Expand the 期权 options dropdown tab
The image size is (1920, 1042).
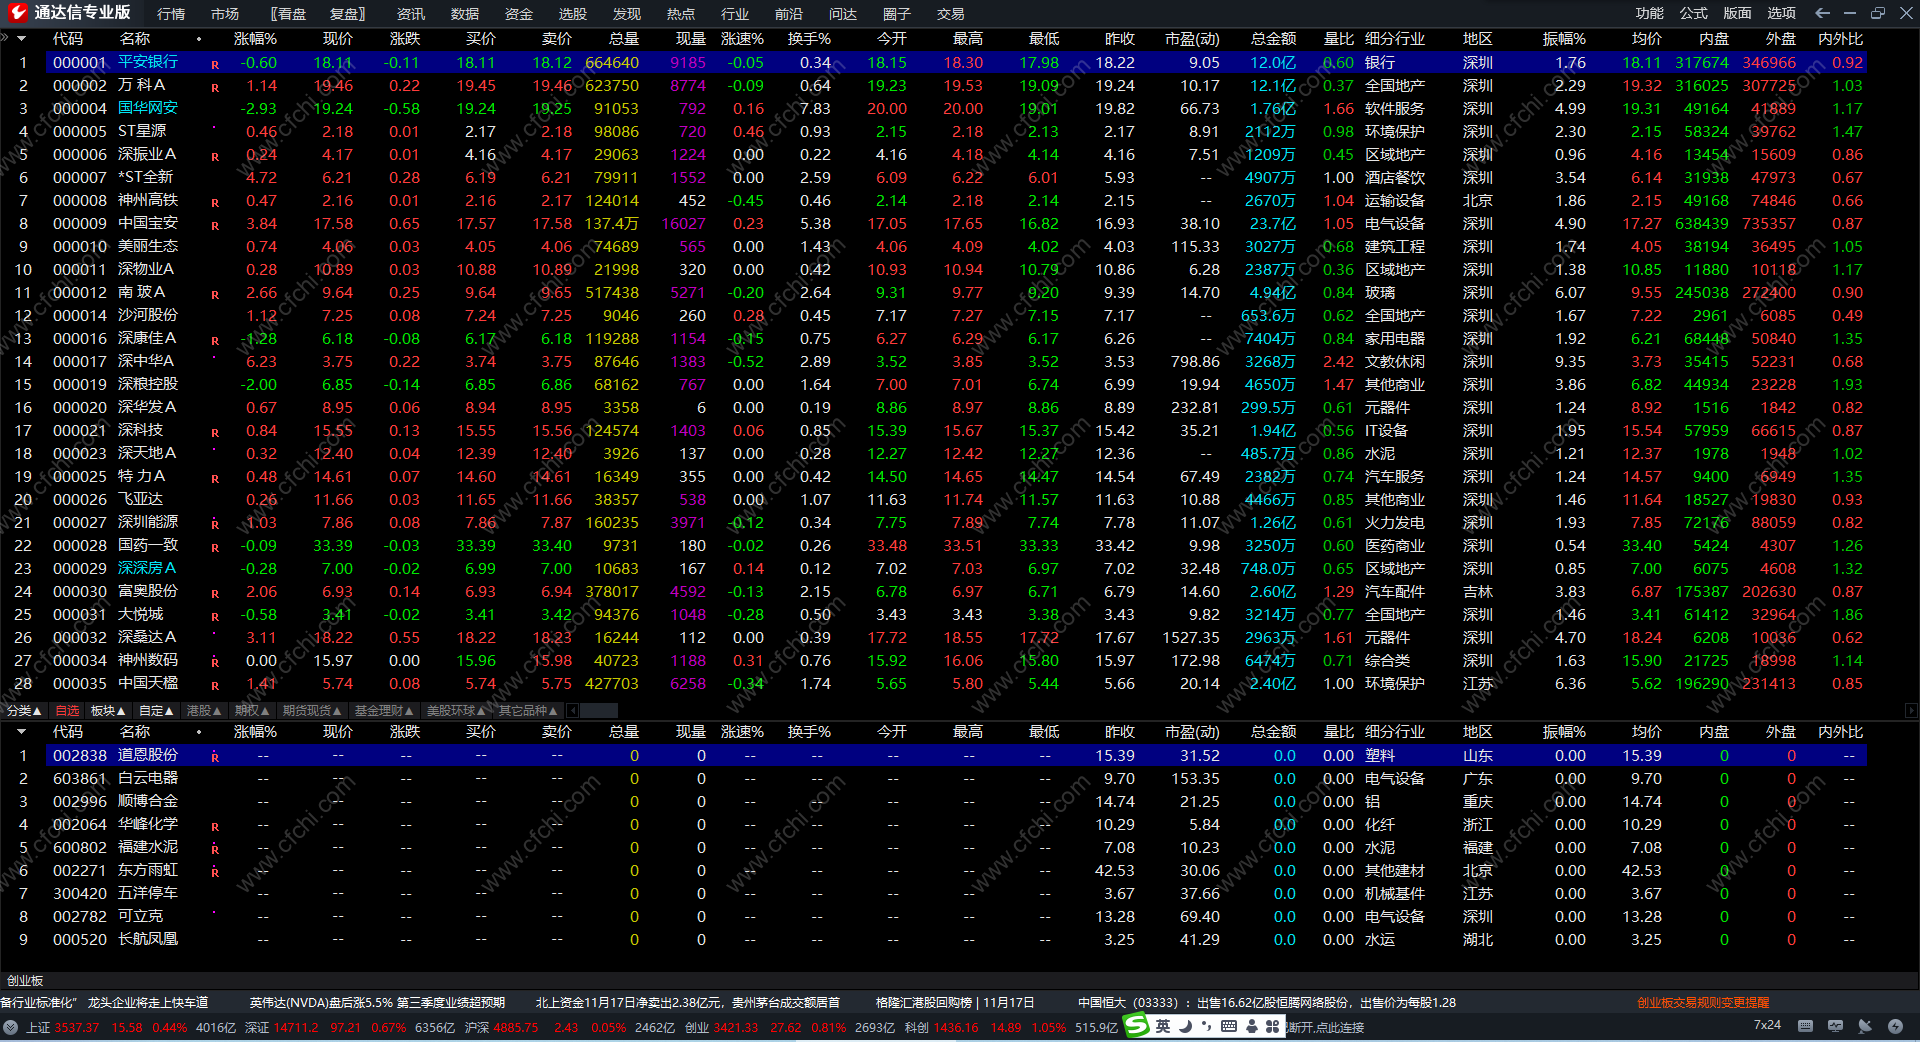coord(252,711)
